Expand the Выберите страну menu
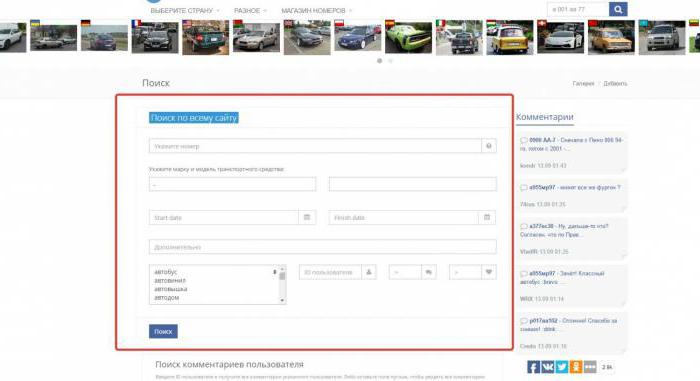This screenshot has height=381, width=700. pyautogui.click(x=185, y=10)
